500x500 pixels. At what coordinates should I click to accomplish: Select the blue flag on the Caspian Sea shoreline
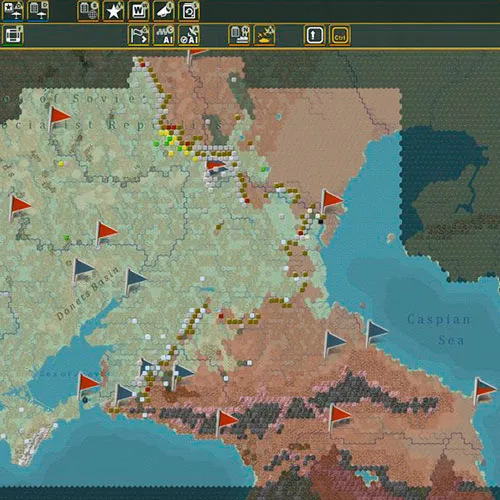[x=377, y=334]
